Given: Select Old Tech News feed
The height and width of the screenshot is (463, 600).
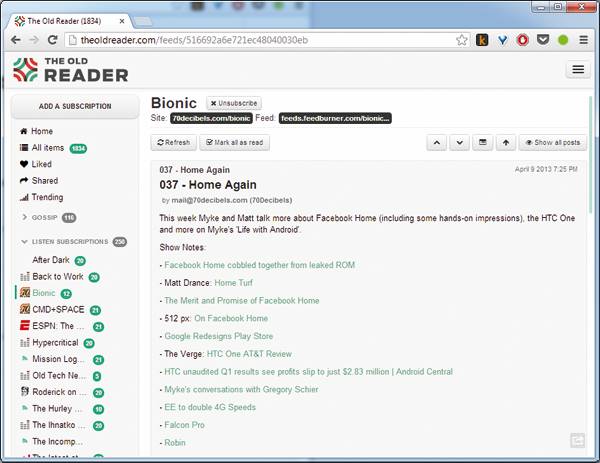Looking at the screenshot, I should 59,375.
